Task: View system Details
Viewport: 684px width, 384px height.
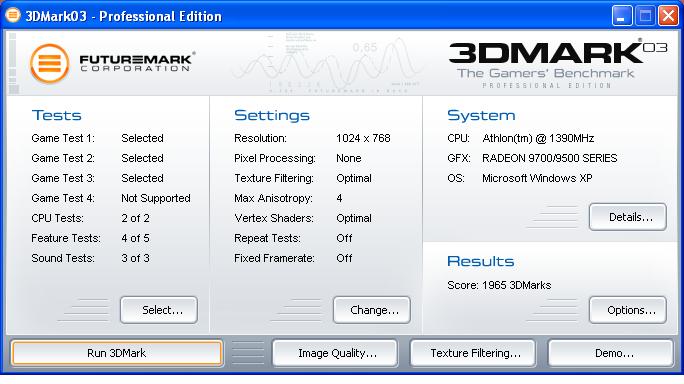Action: [628, 217]
